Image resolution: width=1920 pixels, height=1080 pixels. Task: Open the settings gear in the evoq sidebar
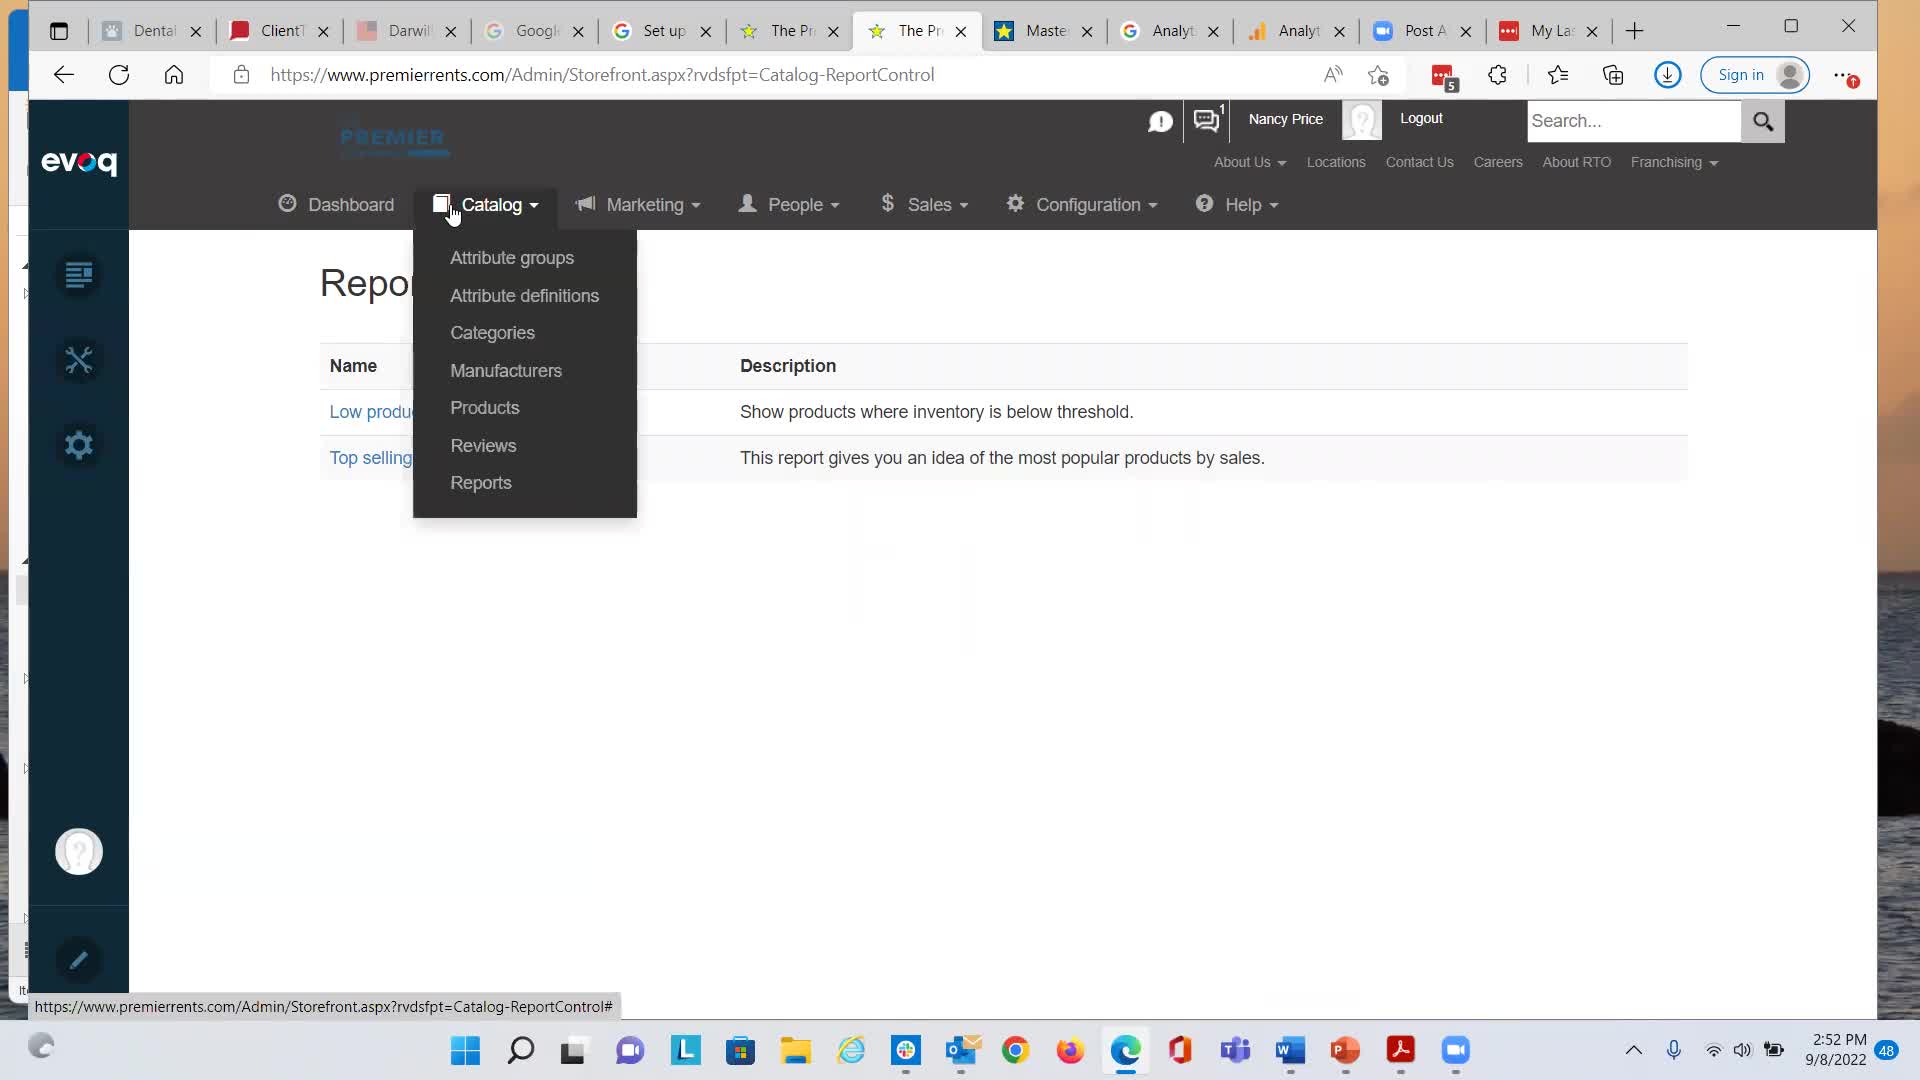[79, 445]
